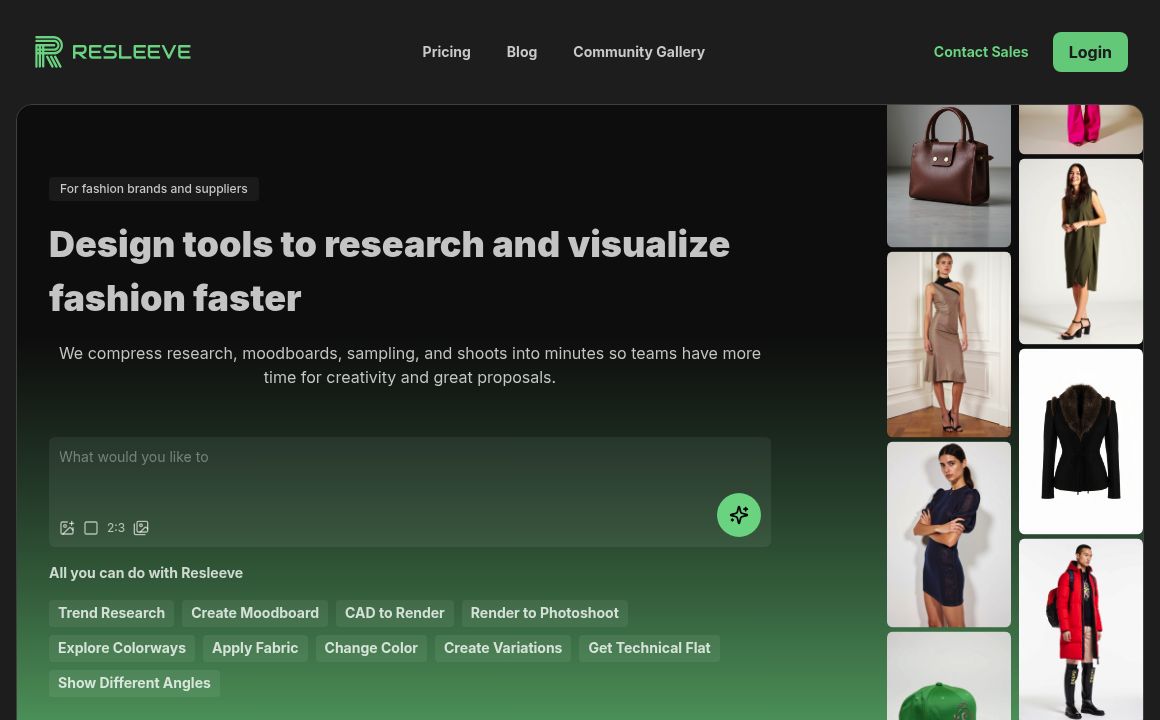The height and width of the screenshot is (720, 1160).
Task: Select the Trend Research chip
Action: pyautogui.click(x=111, y=613)
